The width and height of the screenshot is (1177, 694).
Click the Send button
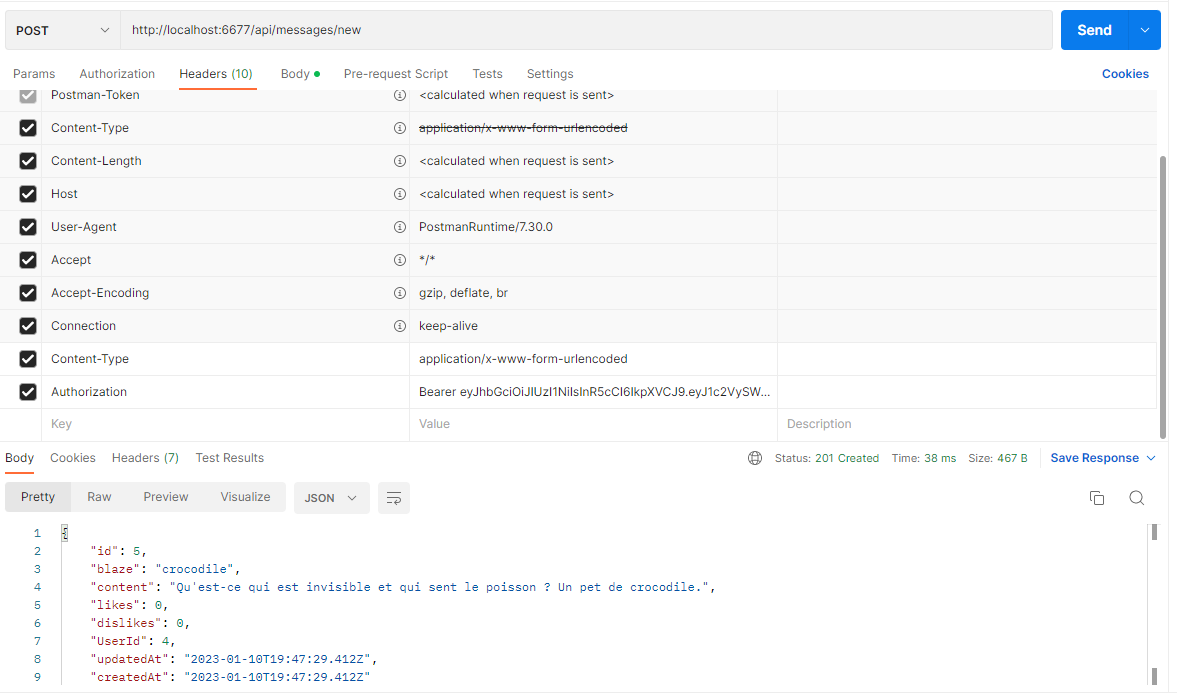[1093, 30]
